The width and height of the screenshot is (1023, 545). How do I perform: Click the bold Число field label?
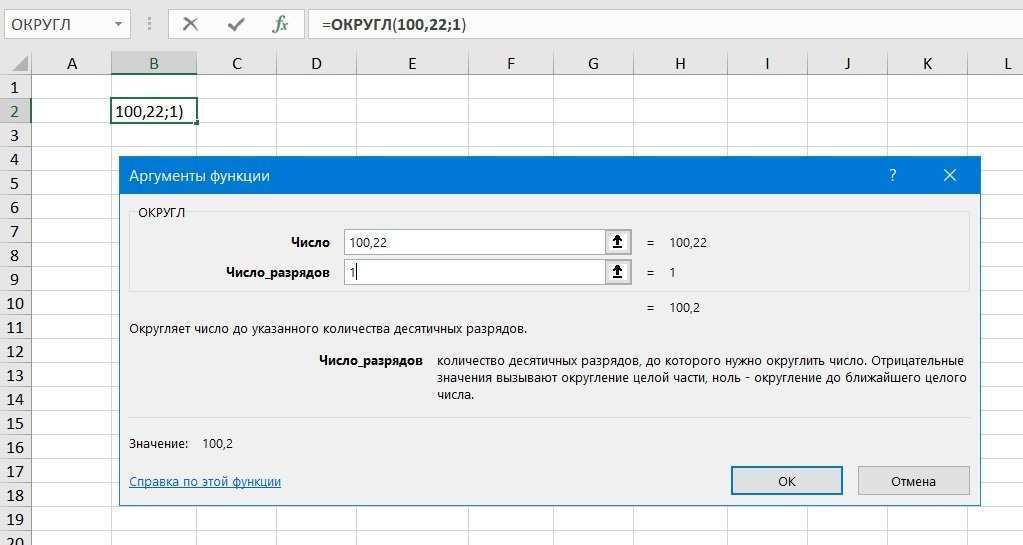pyautogui.click(x=311, y=242)
